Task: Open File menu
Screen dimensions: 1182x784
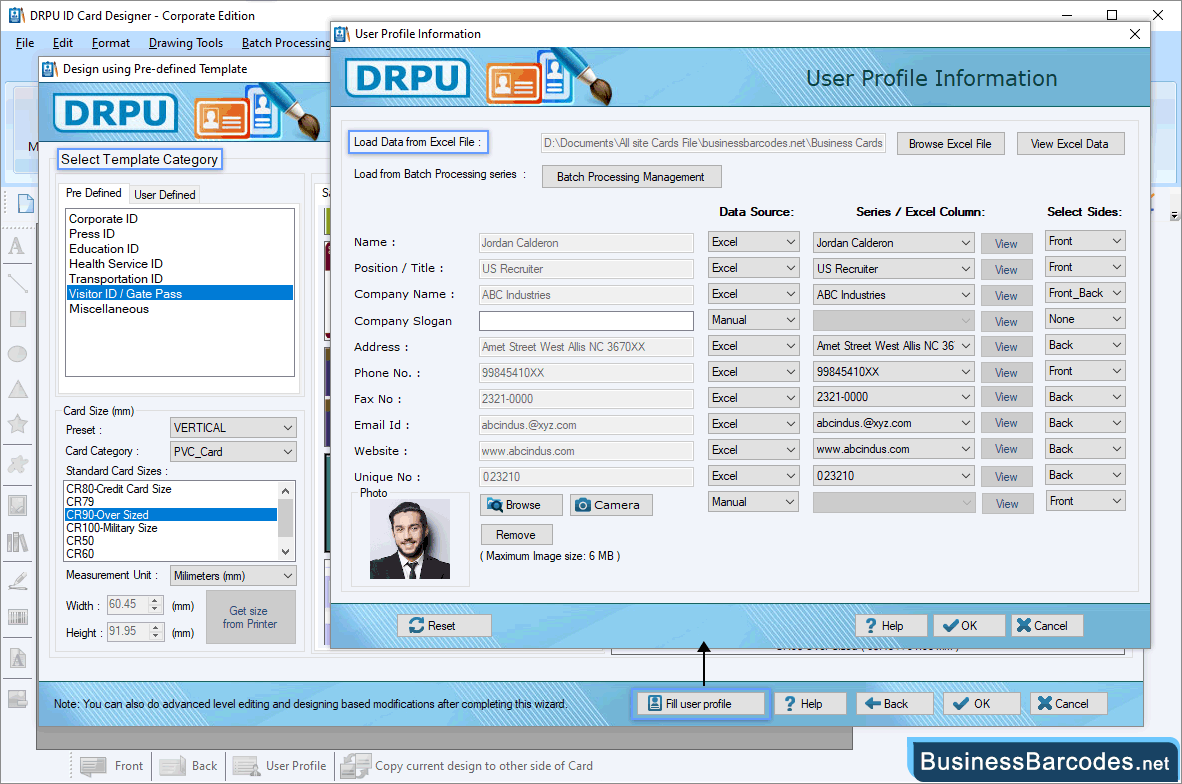Action: (25, 43)
